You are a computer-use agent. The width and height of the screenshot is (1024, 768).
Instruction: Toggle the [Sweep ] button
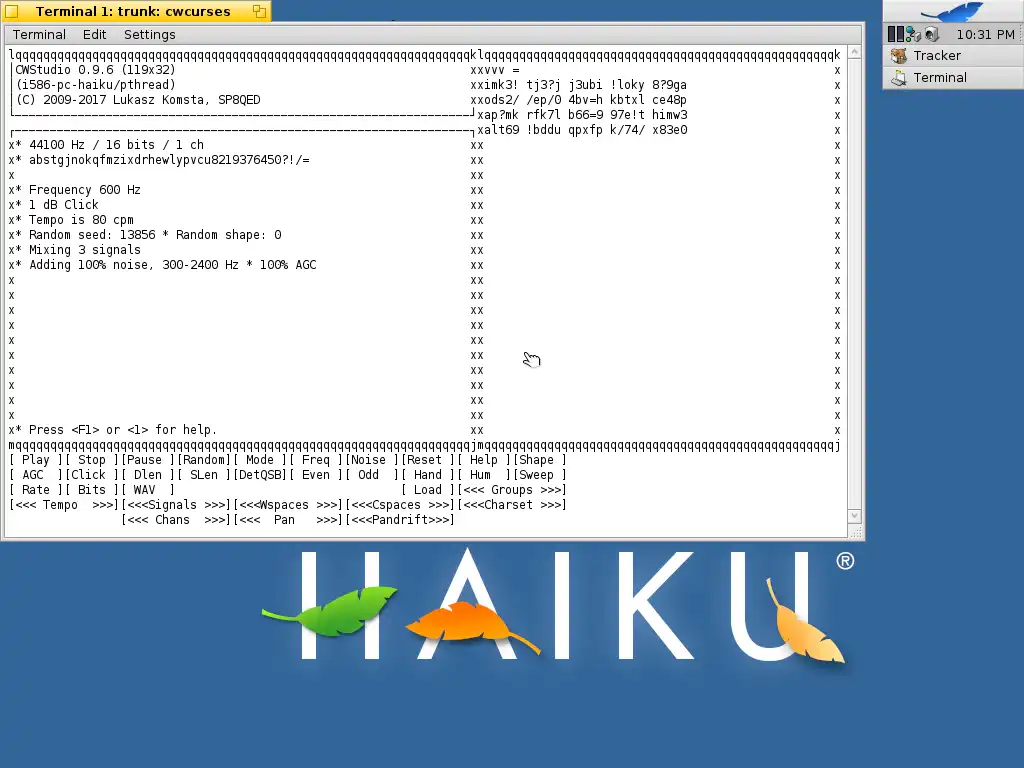pos(541,475)
